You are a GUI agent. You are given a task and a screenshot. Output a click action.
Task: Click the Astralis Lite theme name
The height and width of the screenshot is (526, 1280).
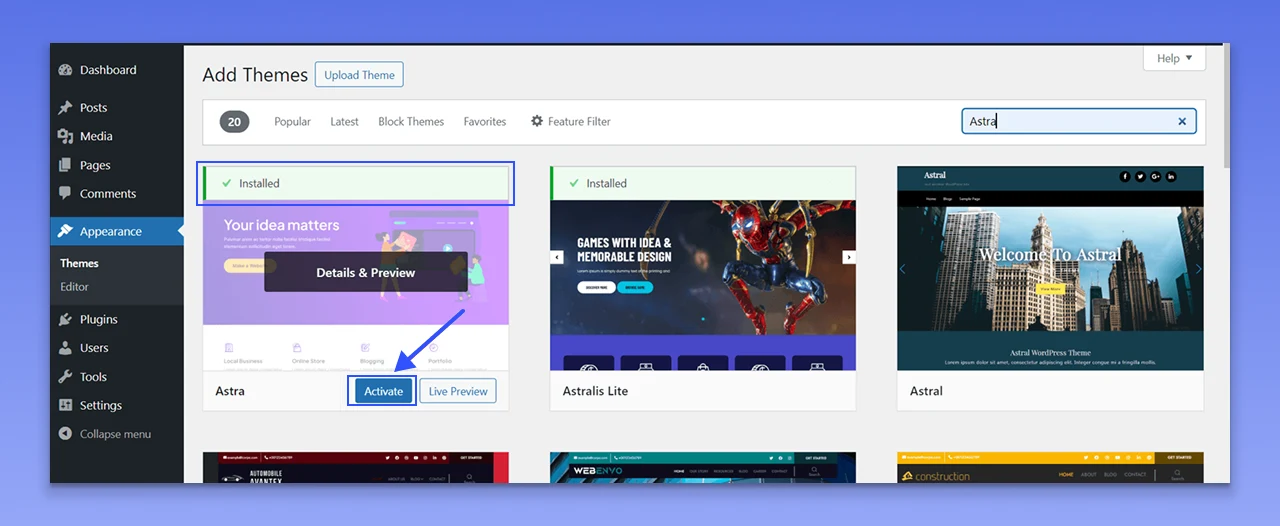point(595,391)
